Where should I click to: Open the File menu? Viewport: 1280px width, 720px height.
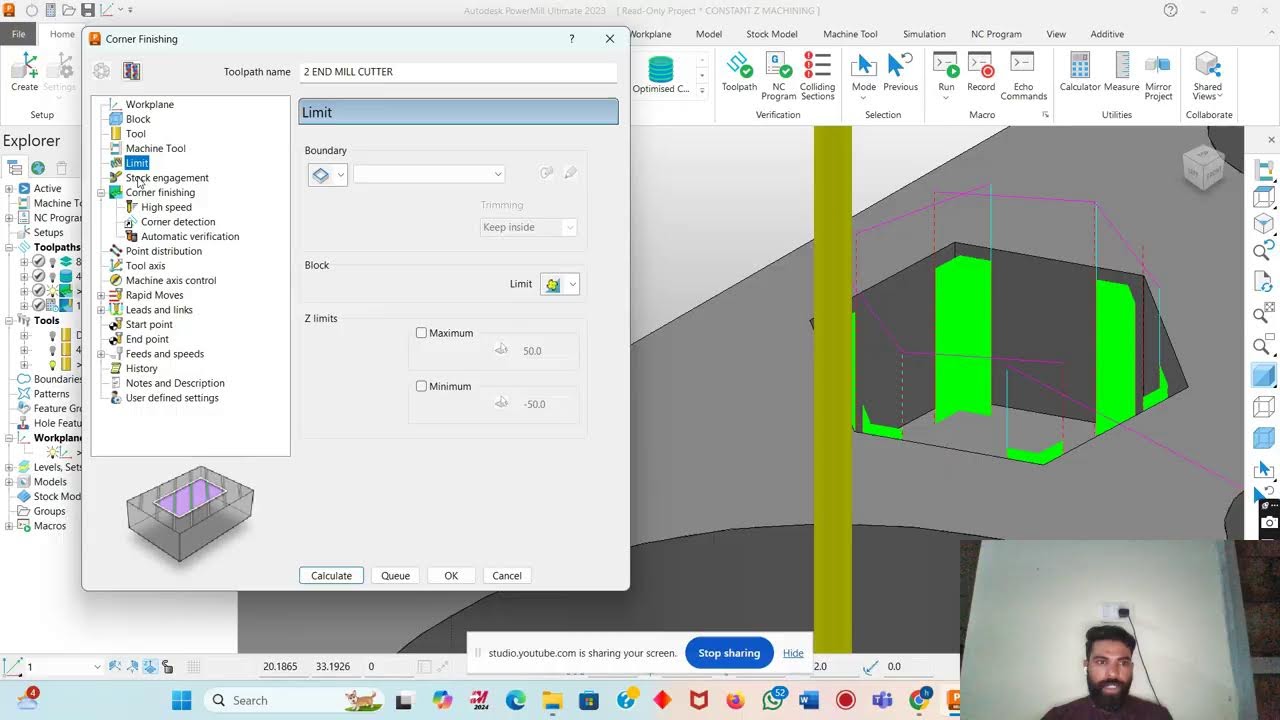click(18, 34)
